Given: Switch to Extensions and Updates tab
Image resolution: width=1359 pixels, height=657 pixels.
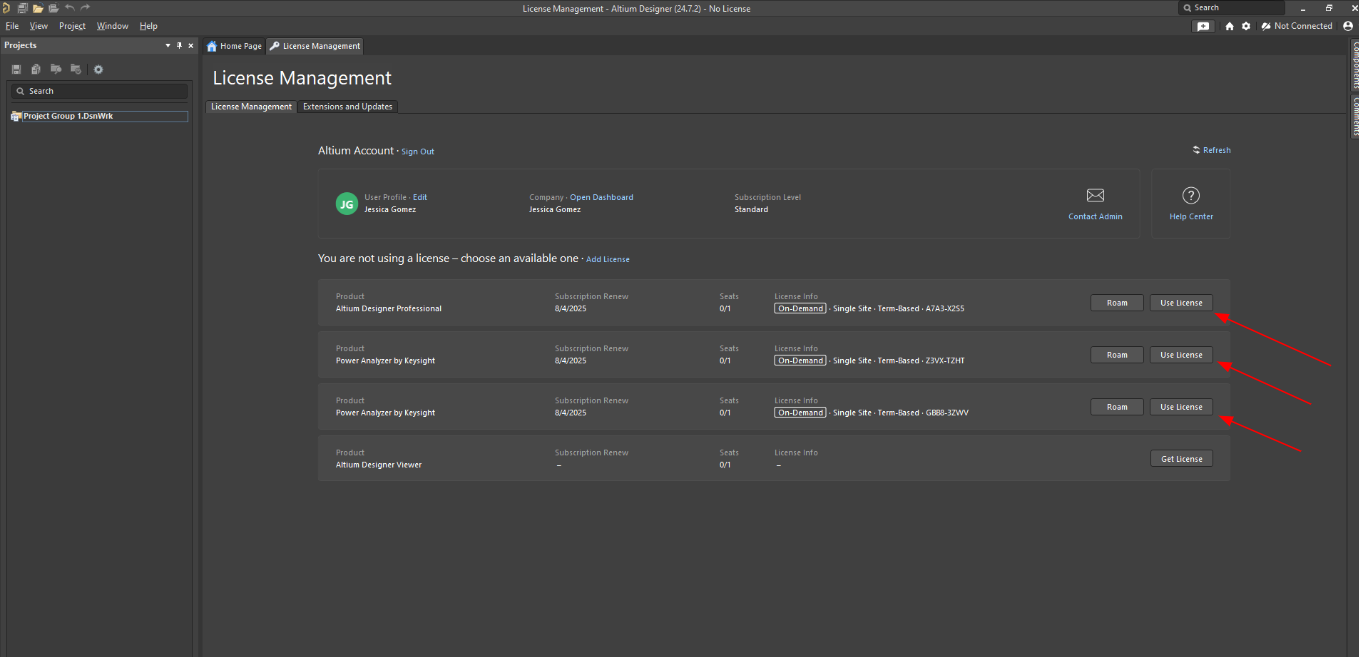Looking at the screenshot, I should click(348, 106).
